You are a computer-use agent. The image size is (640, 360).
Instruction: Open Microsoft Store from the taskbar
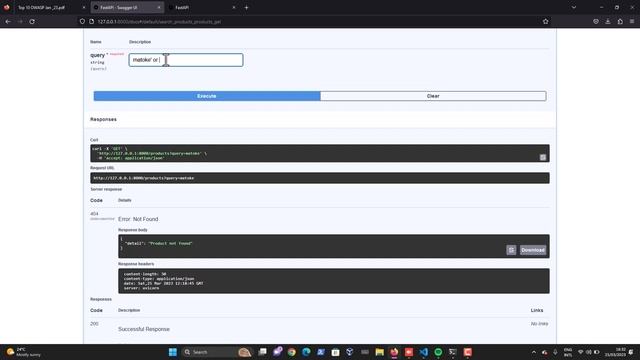(335, 352)
